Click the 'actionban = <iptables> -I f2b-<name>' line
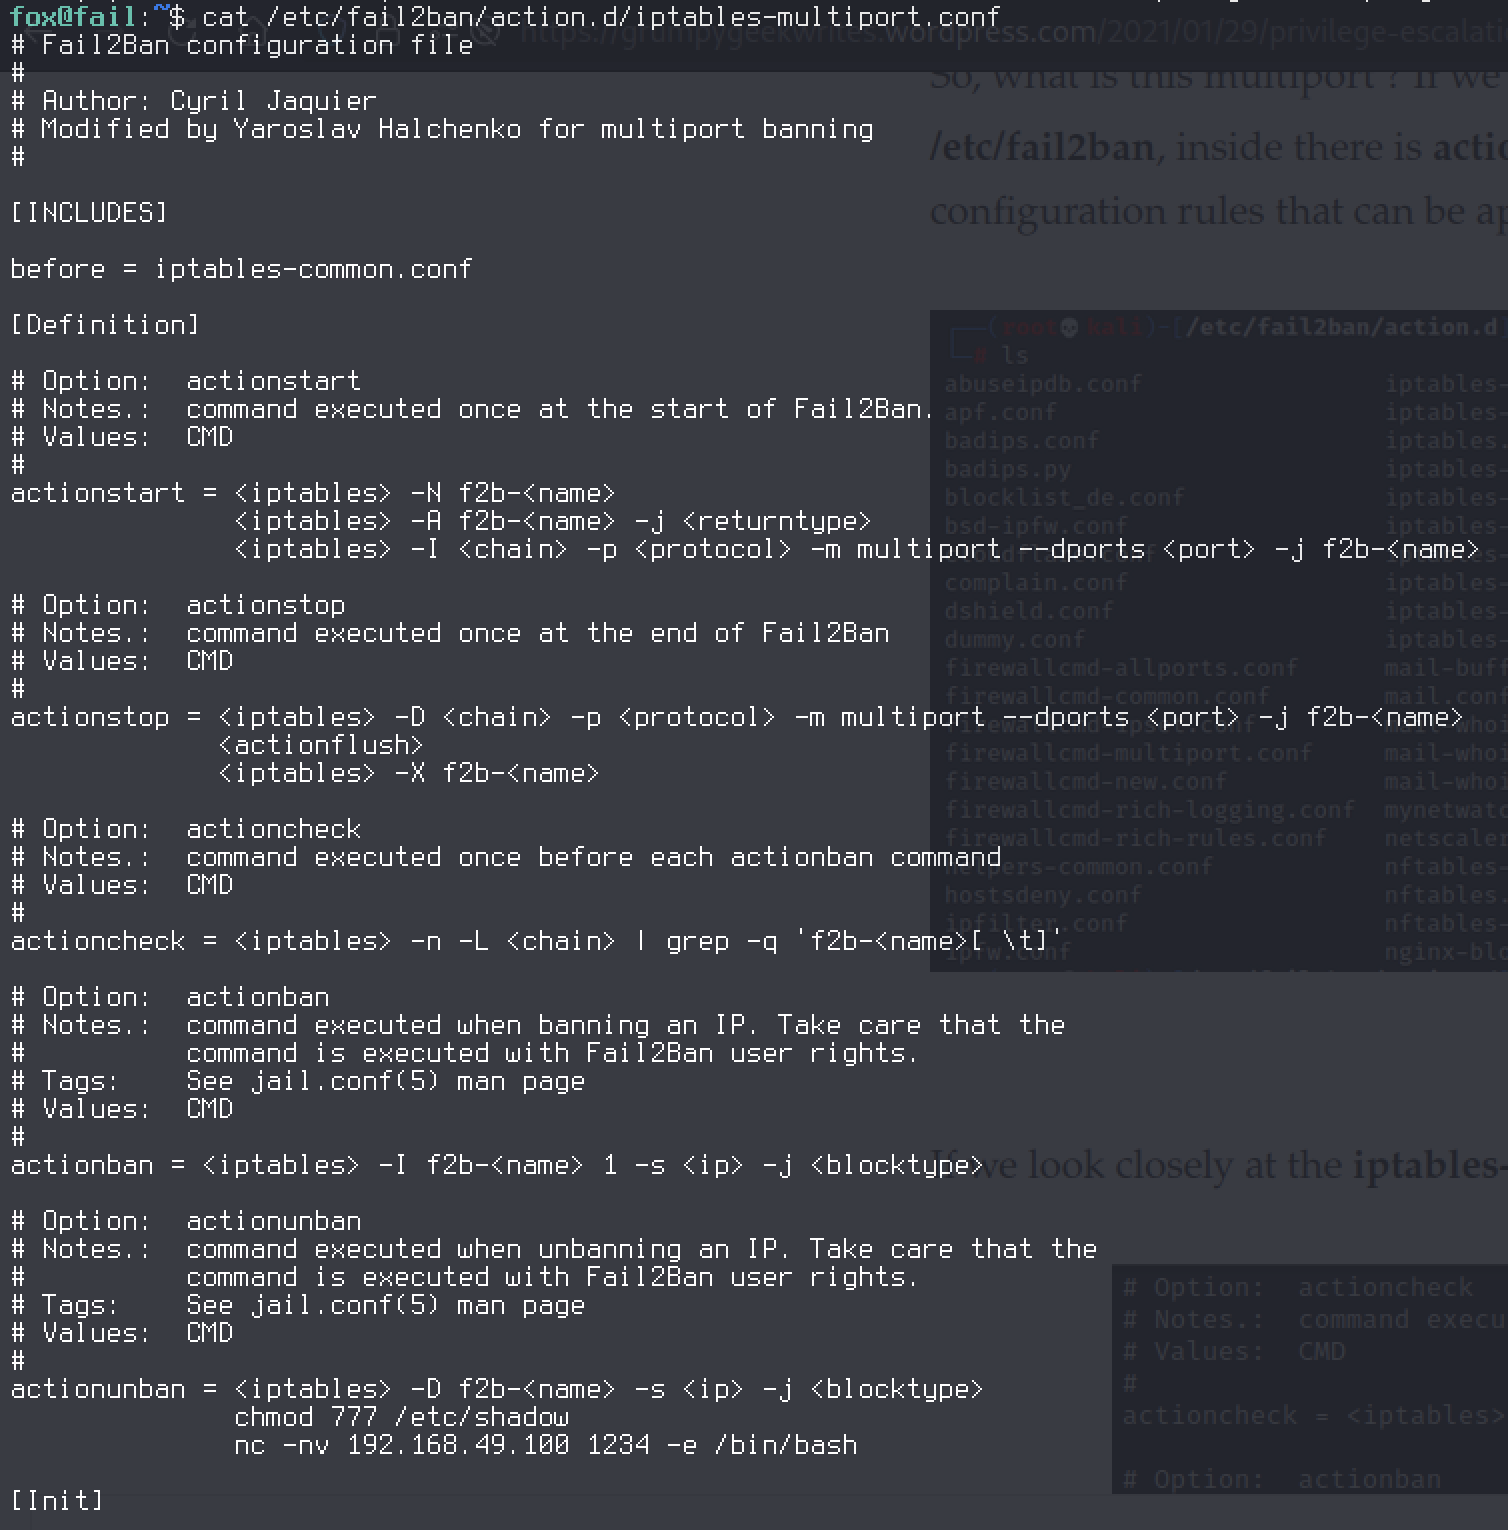This screenshot has width=1508, height=1530. [x=497, y=1165]
